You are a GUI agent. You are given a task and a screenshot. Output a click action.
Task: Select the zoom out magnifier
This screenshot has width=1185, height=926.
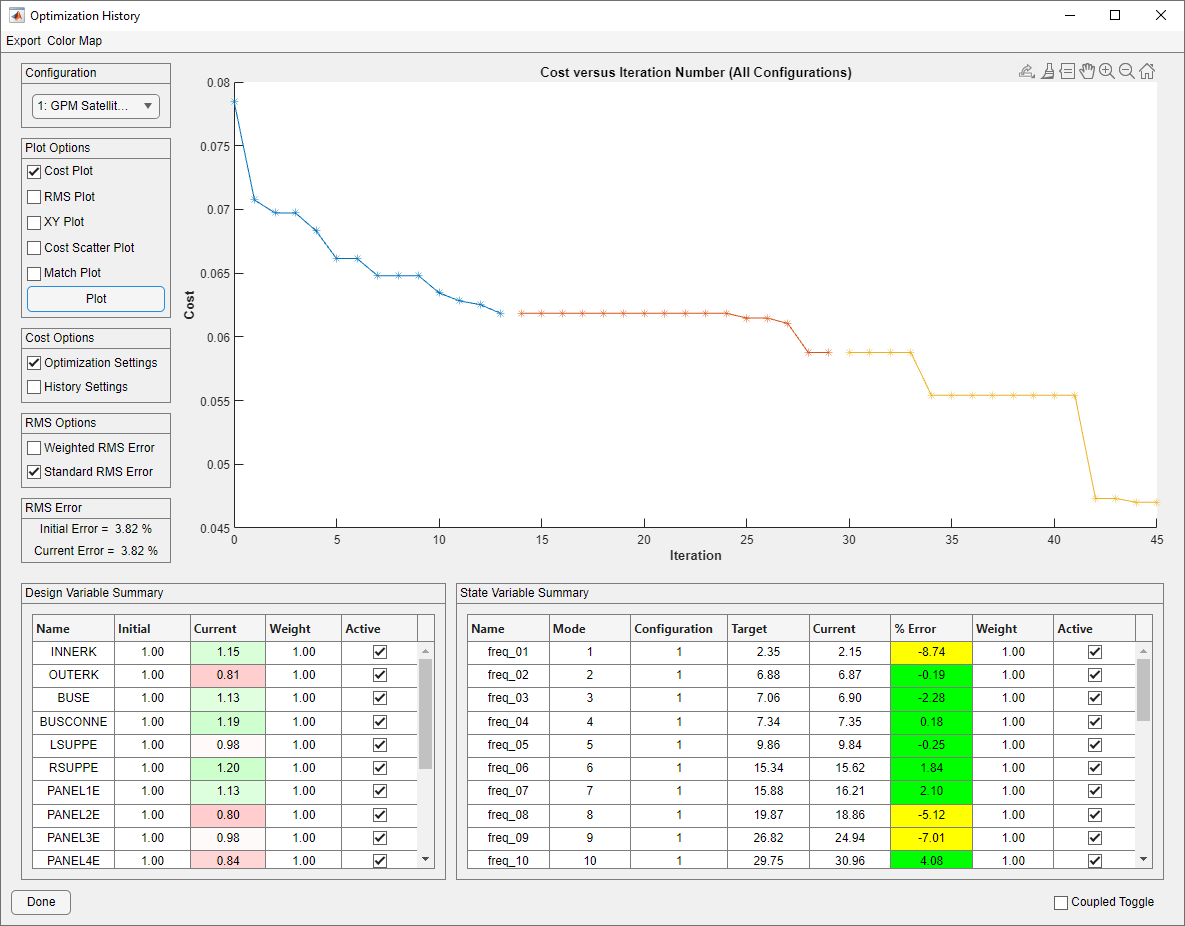click(x=1127, y=71)
